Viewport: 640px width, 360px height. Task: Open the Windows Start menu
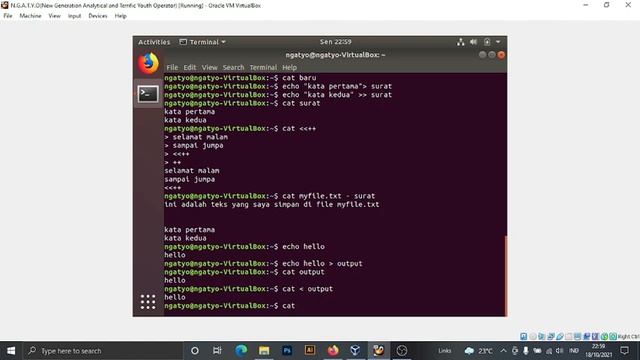[x=11, y=351]
